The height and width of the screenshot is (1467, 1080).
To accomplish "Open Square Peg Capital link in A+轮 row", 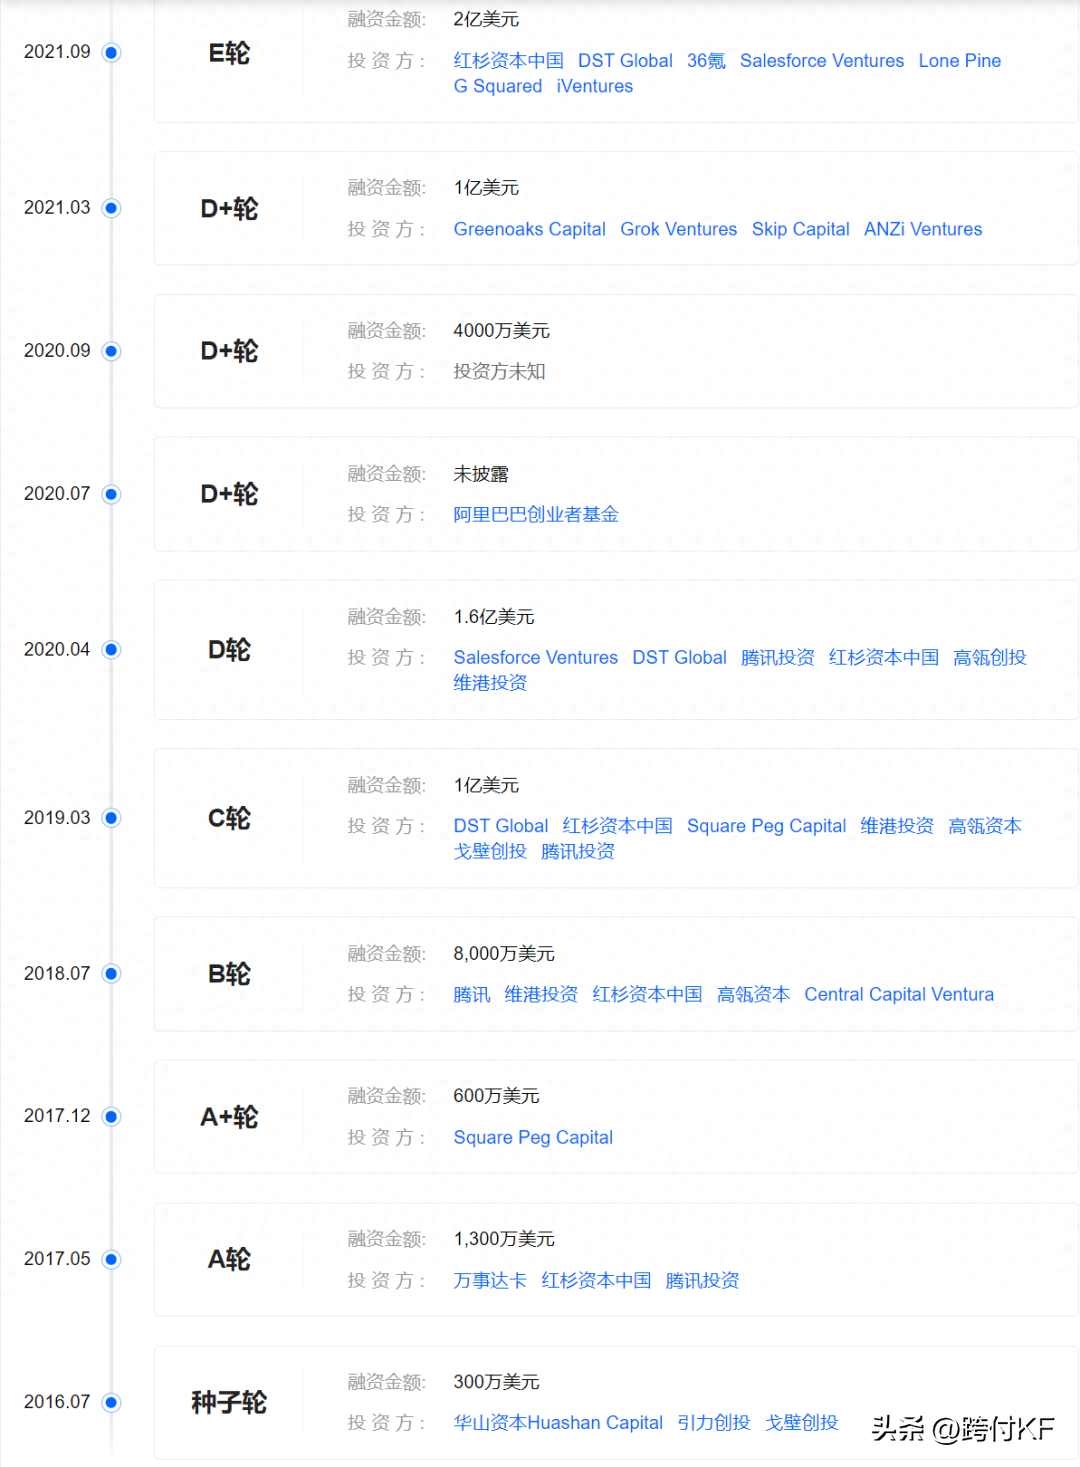I will click(533, 1138).
